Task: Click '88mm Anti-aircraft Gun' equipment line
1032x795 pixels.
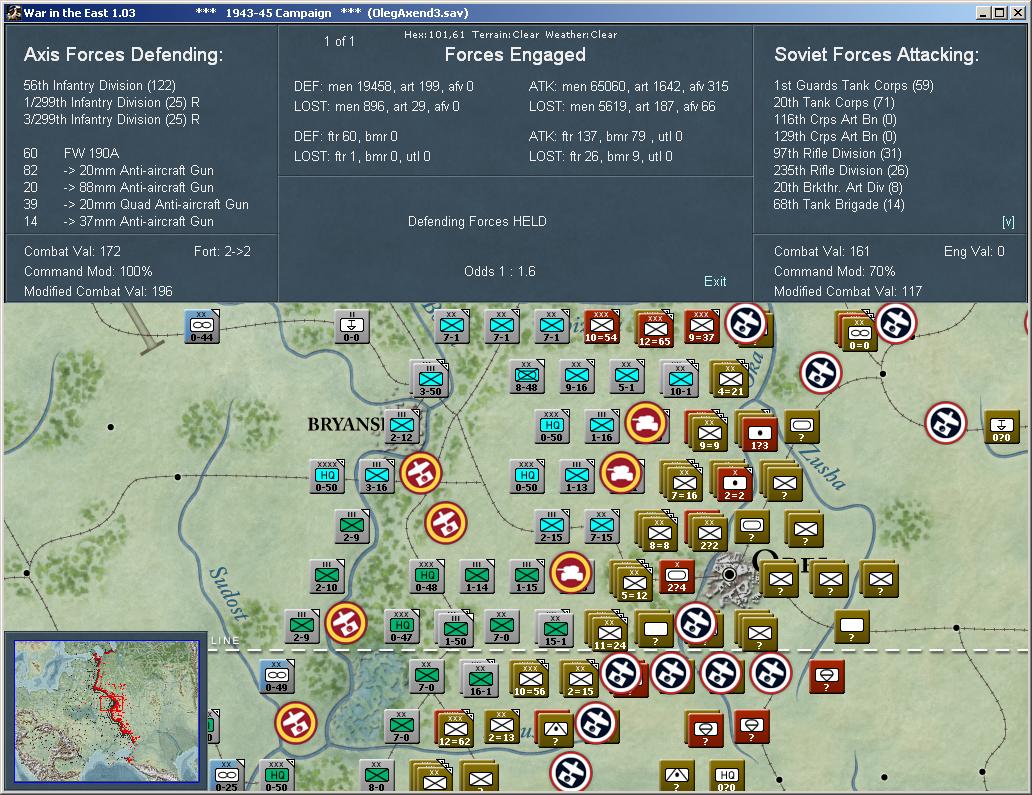Action: (x=138, y=188)
